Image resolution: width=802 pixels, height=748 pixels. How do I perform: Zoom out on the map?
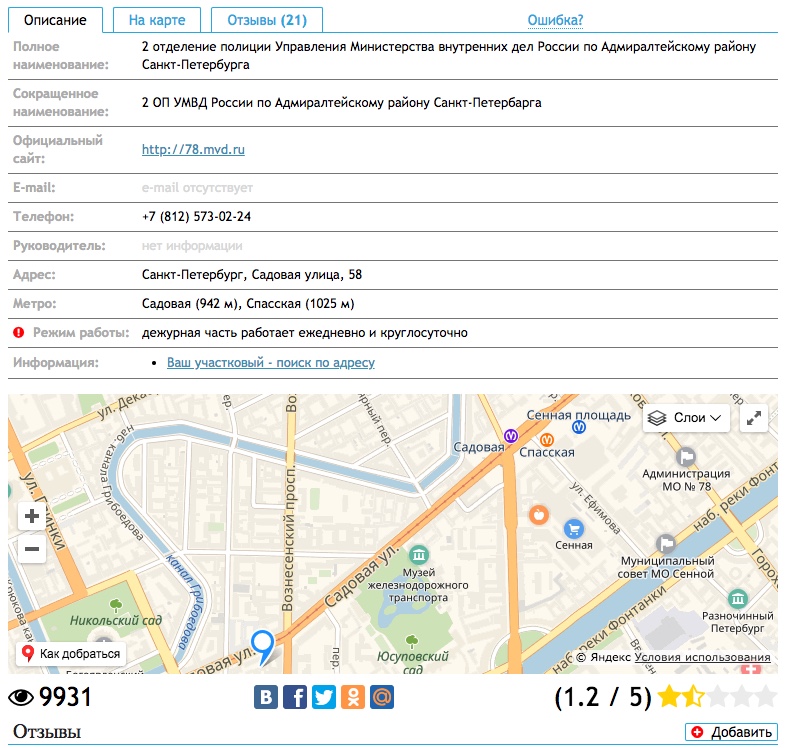click(x=32, y=548)
